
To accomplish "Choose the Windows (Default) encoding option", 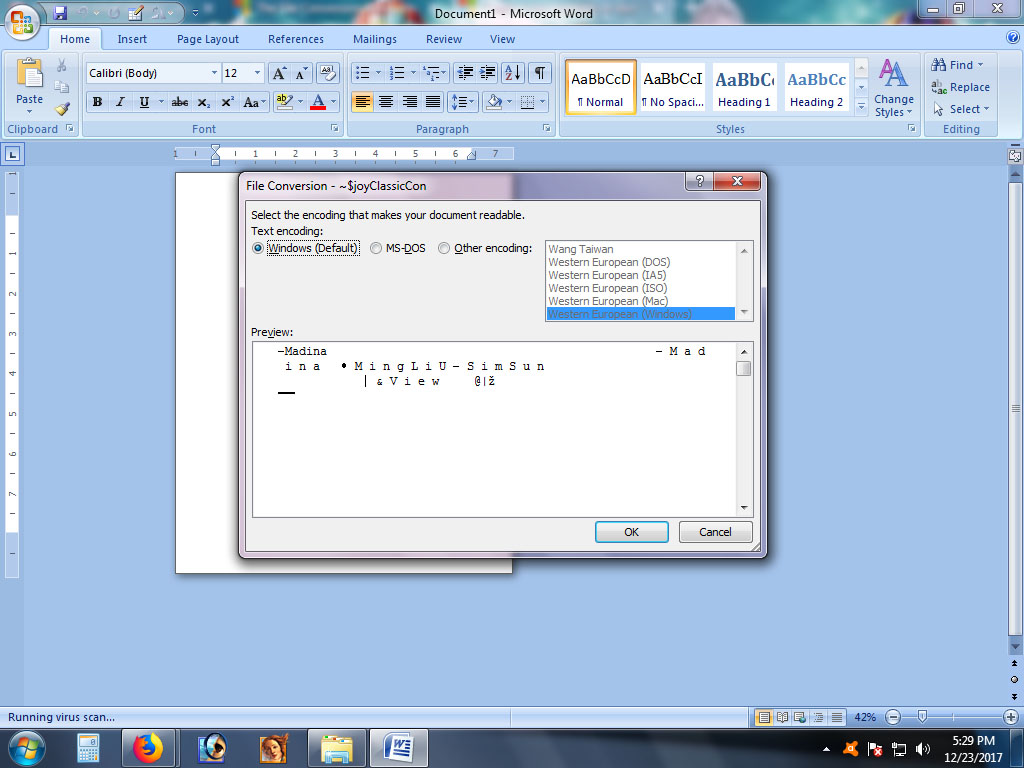I will (x=258, y=248).
